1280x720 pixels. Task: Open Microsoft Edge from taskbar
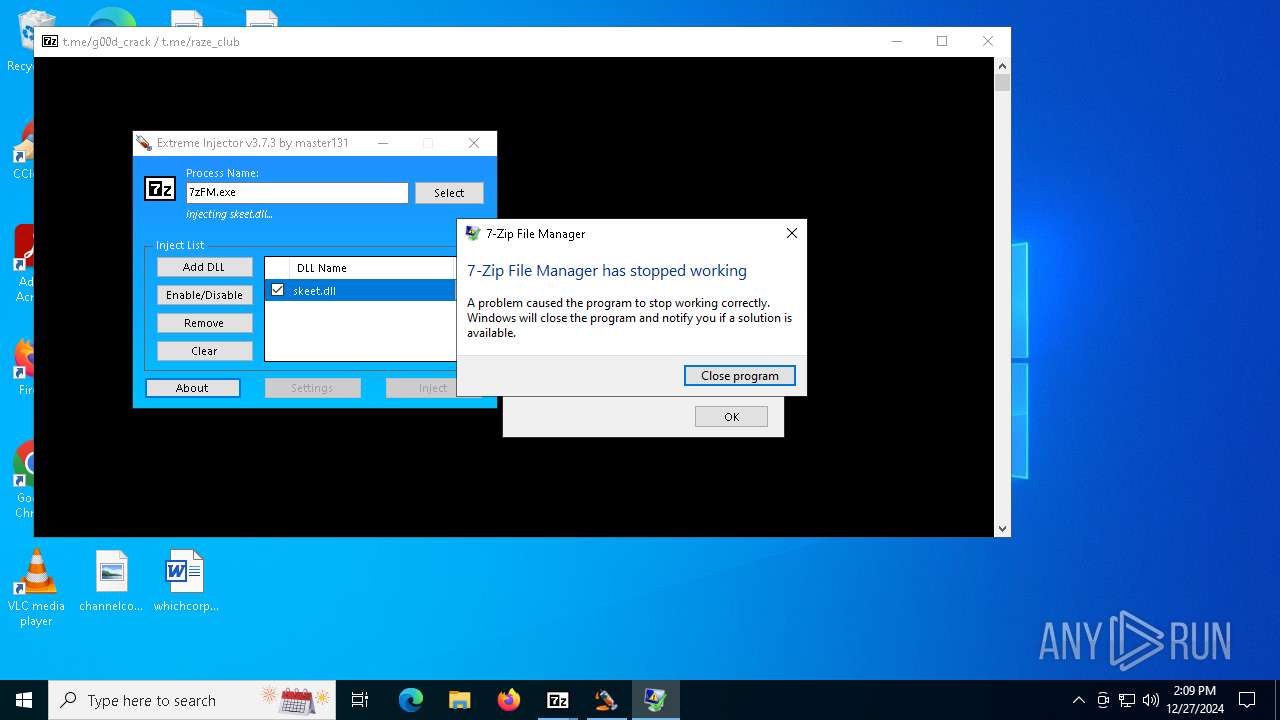click(411, 700)
